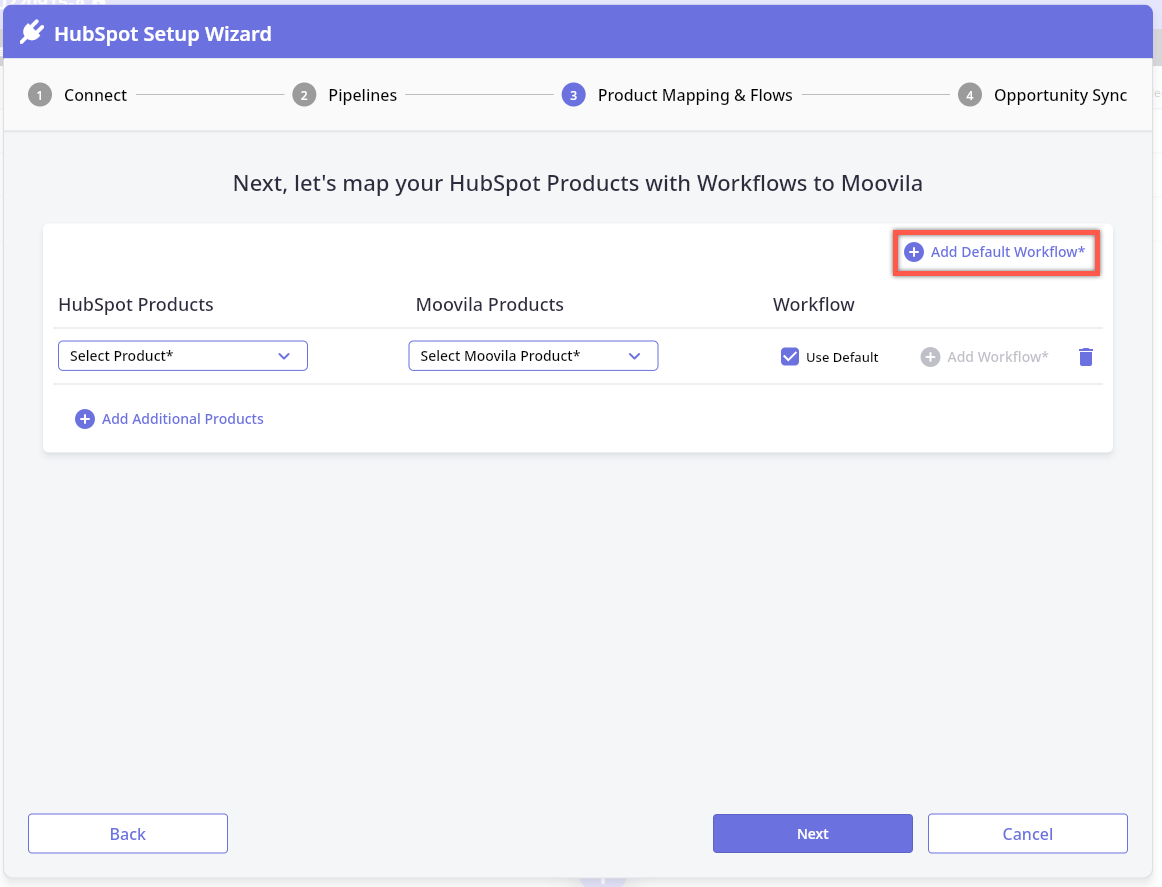Click the trash icon to delete product row

click(x=1086, y=357)
